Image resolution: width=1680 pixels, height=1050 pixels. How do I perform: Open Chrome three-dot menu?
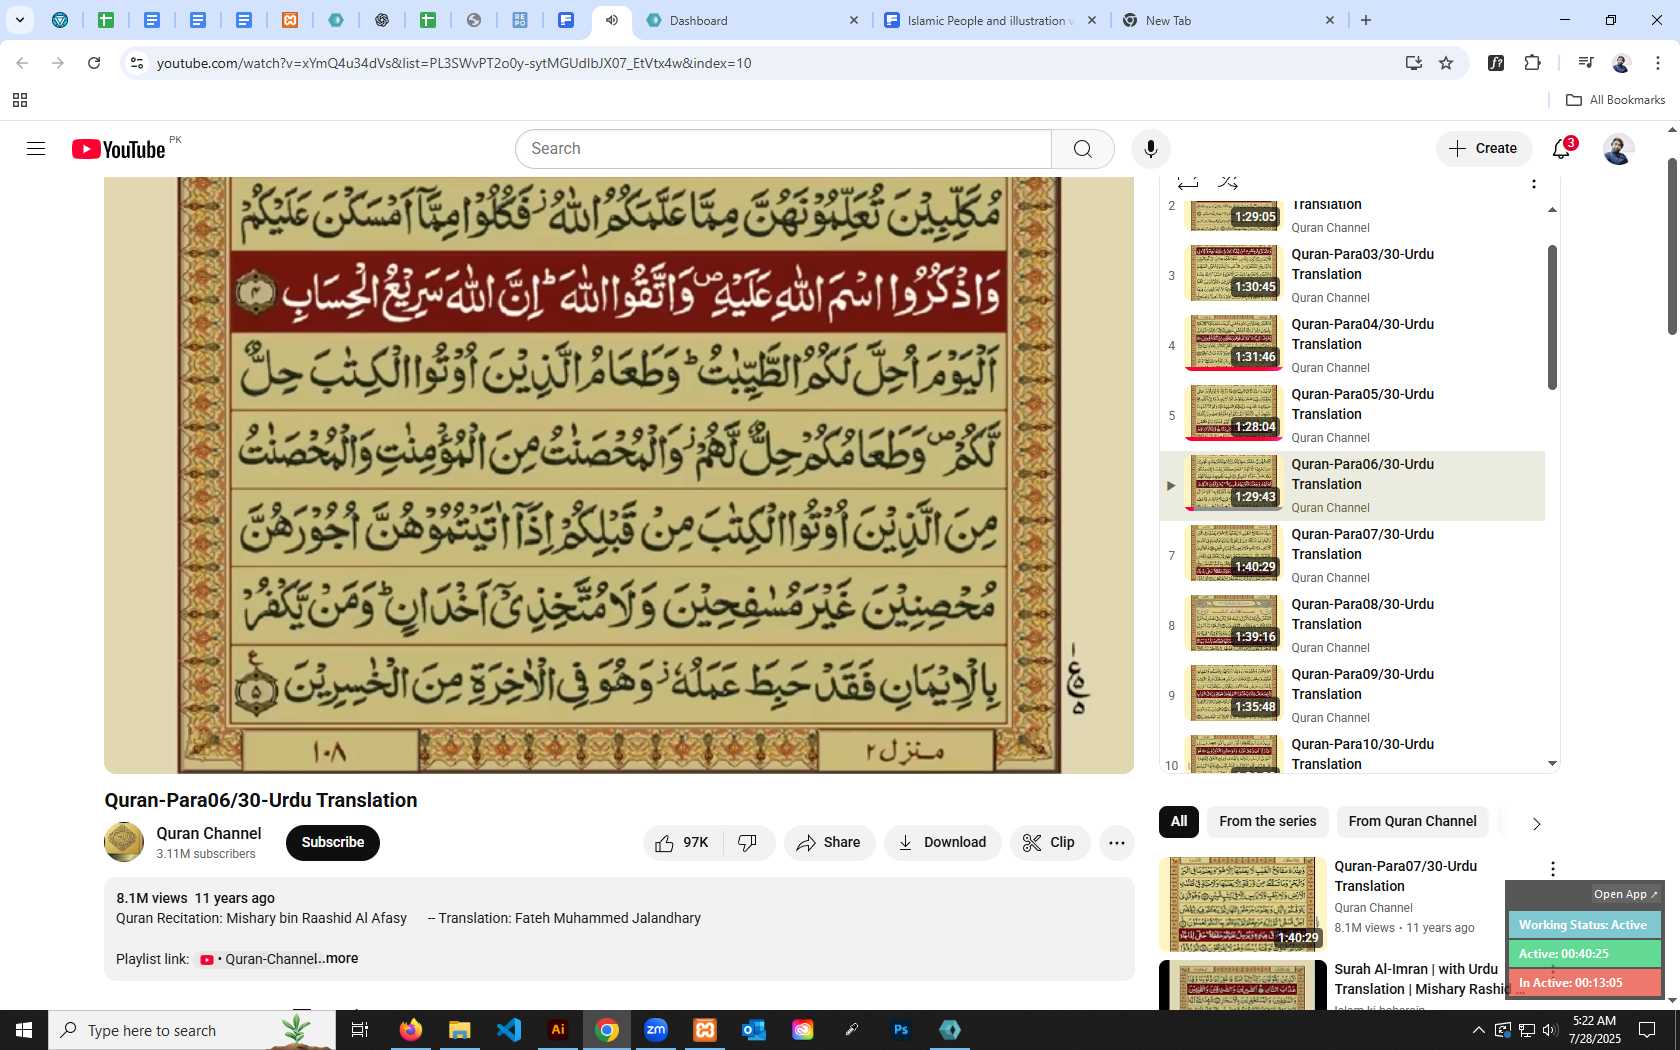(1657, 63)
